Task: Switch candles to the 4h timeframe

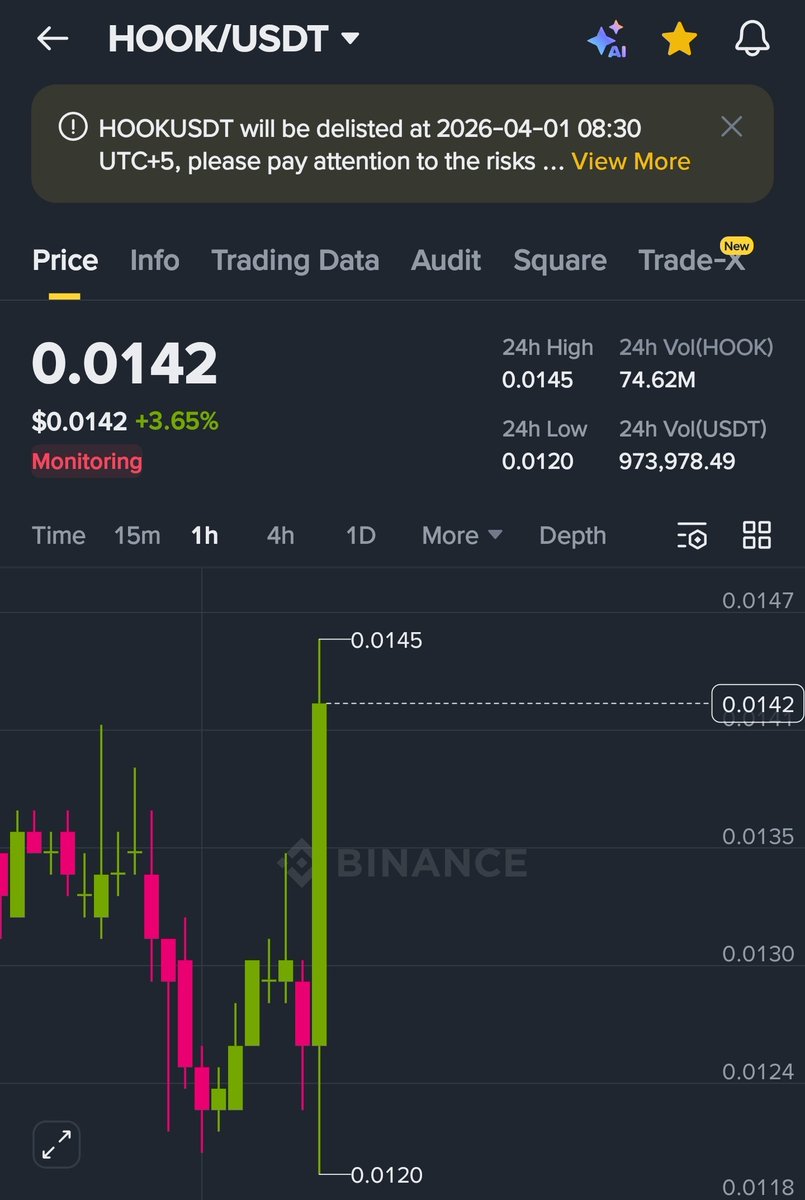Action: tap(280, 536)
